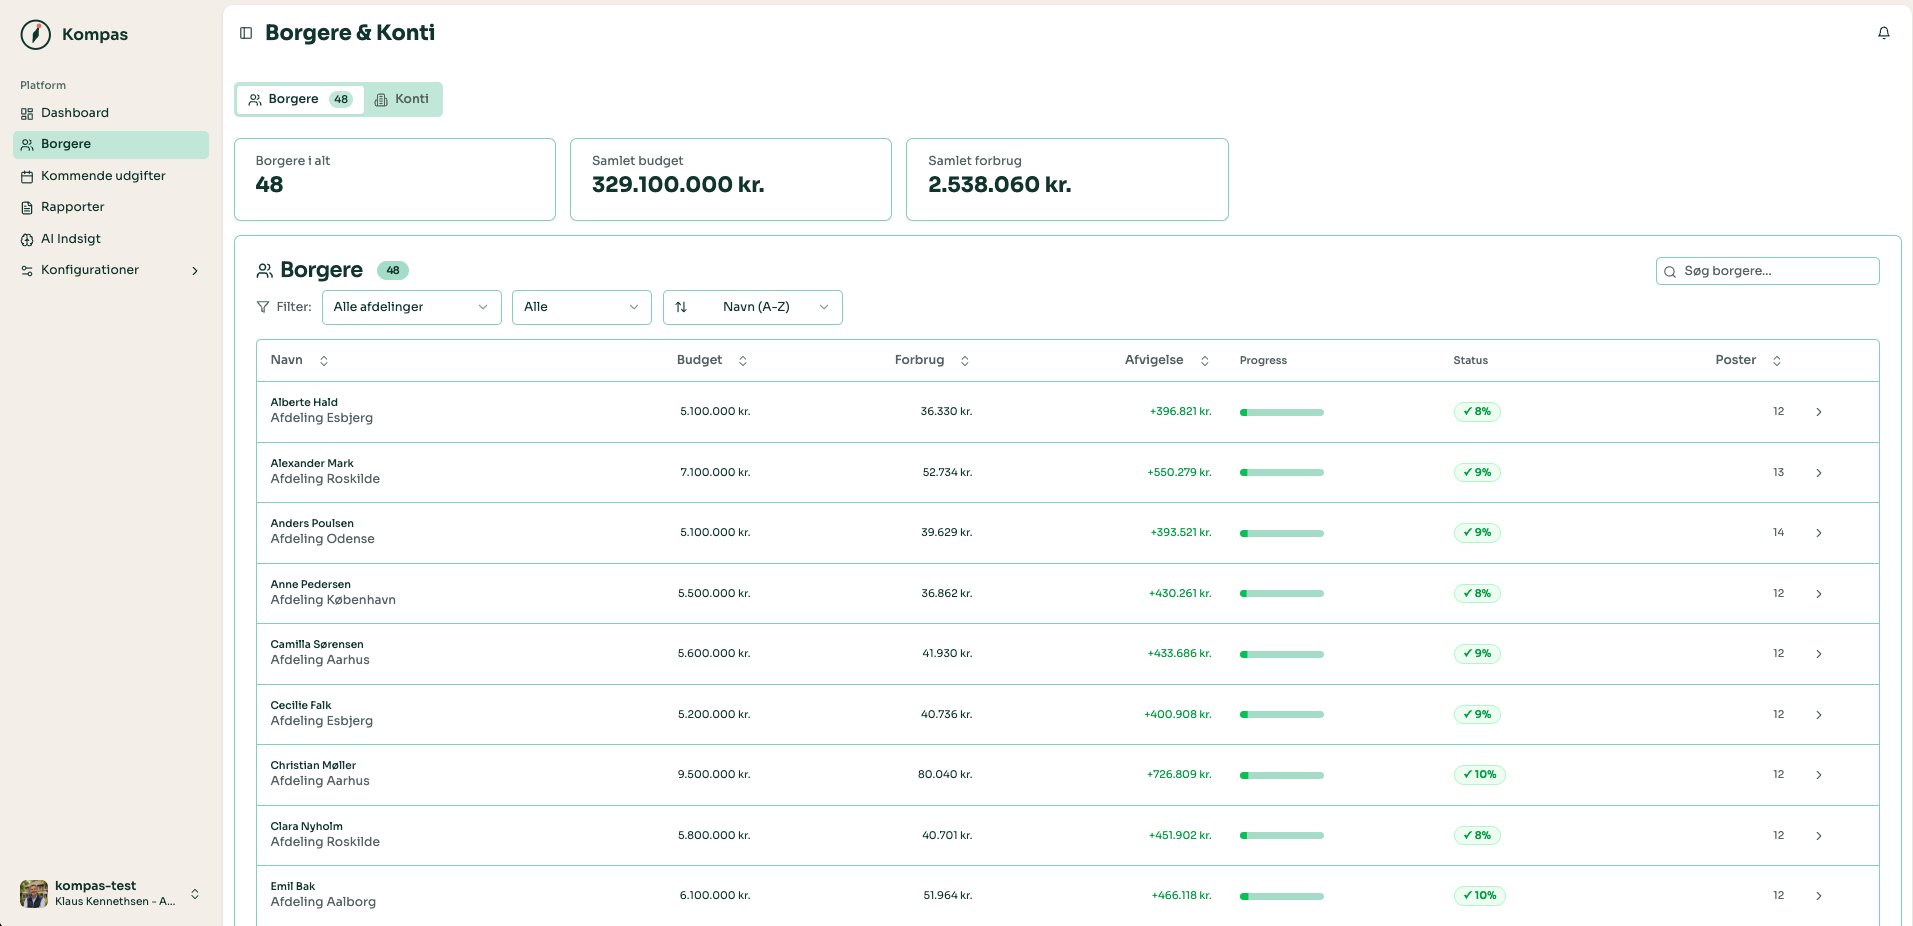
Task: Open Alberte Hald row detail chevron
Action: coord(1818,412)
